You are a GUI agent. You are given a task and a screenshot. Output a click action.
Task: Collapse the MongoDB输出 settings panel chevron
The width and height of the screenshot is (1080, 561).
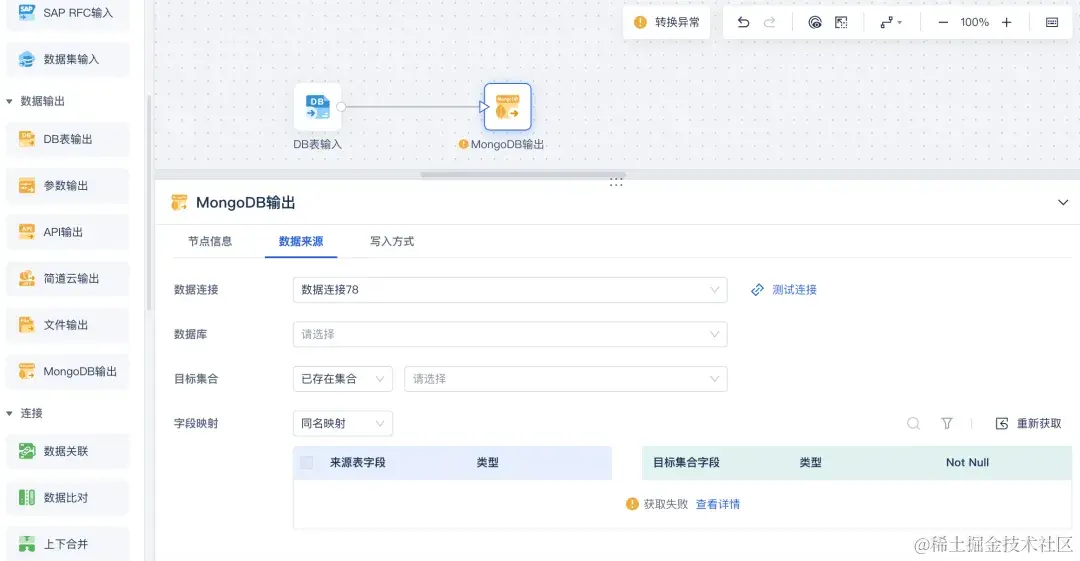(x=1063, y=203)
